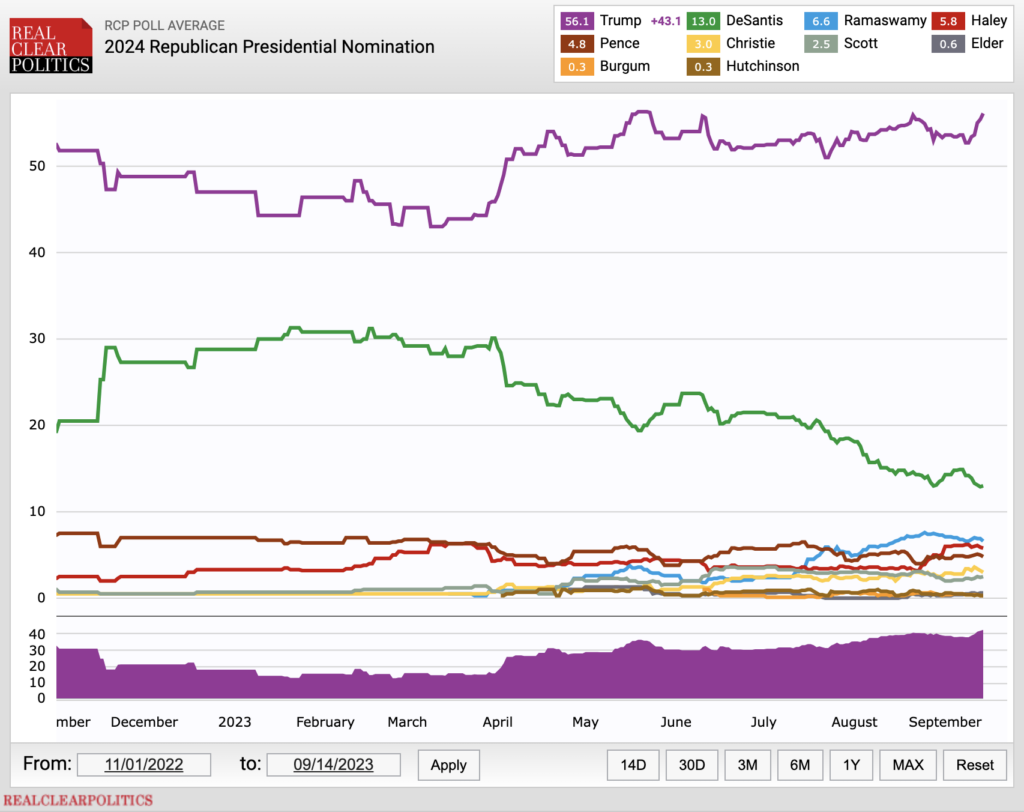Click Trump's purple 56.1 legend swatch
Screen dimensions: 1024x812
click(577, 21)
